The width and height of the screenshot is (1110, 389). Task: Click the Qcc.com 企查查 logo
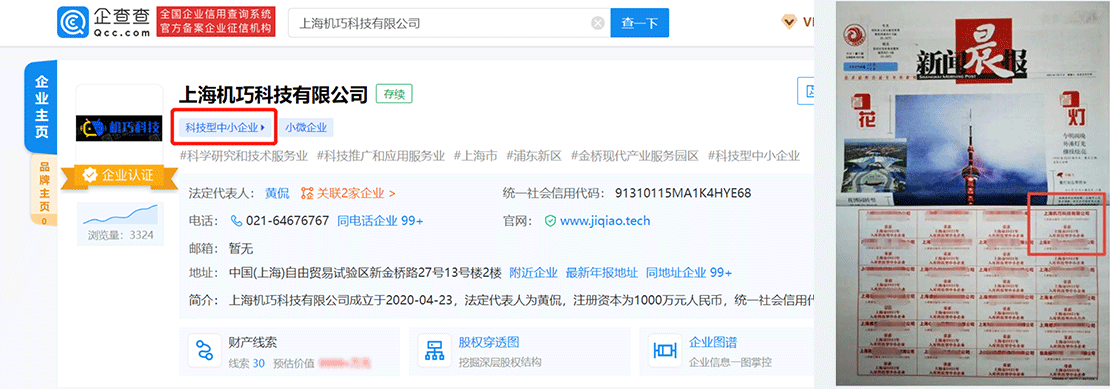click(103, 22)
